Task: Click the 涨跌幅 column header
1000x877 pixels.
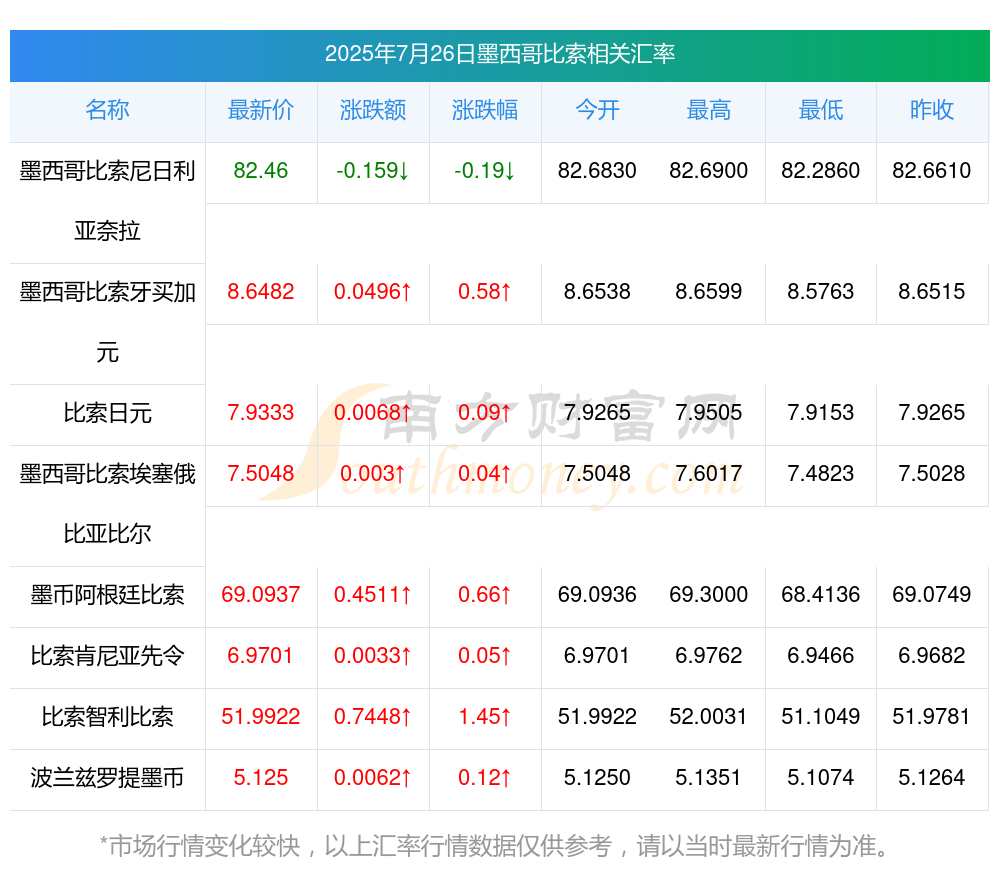Action: pos(485,110)
